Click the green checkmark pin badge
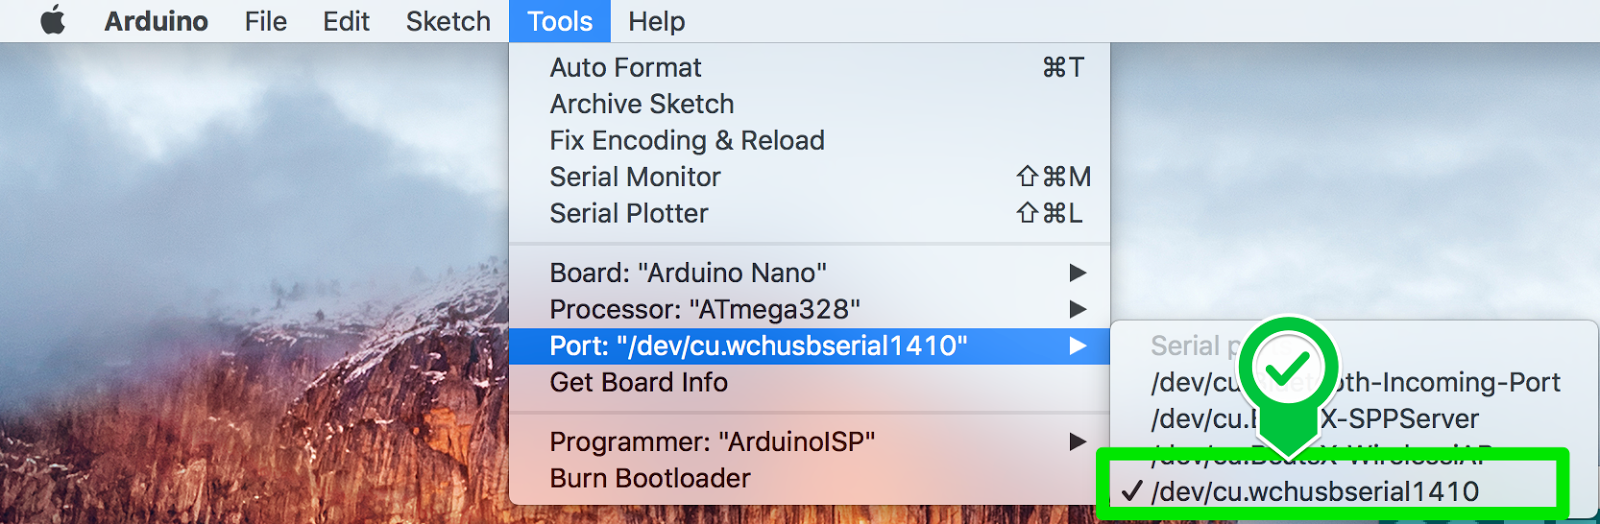1600x524 pixels. click(1288, 369)
